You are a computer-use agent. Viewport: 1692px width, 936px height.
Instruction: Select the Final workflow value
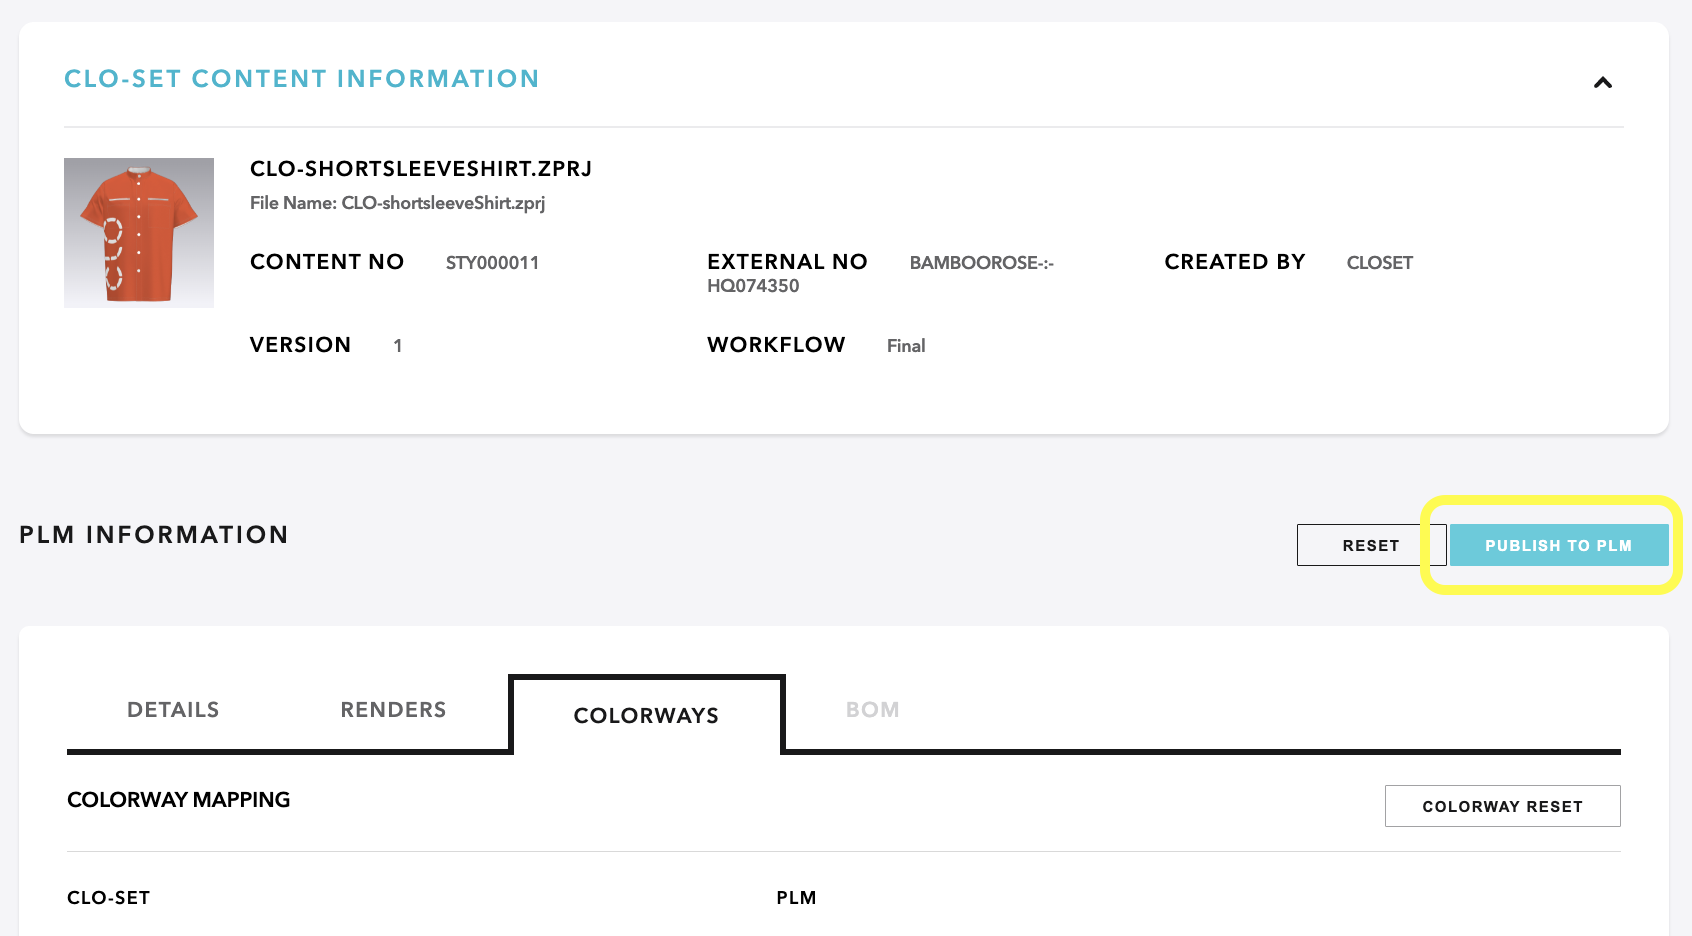[906, 346]
